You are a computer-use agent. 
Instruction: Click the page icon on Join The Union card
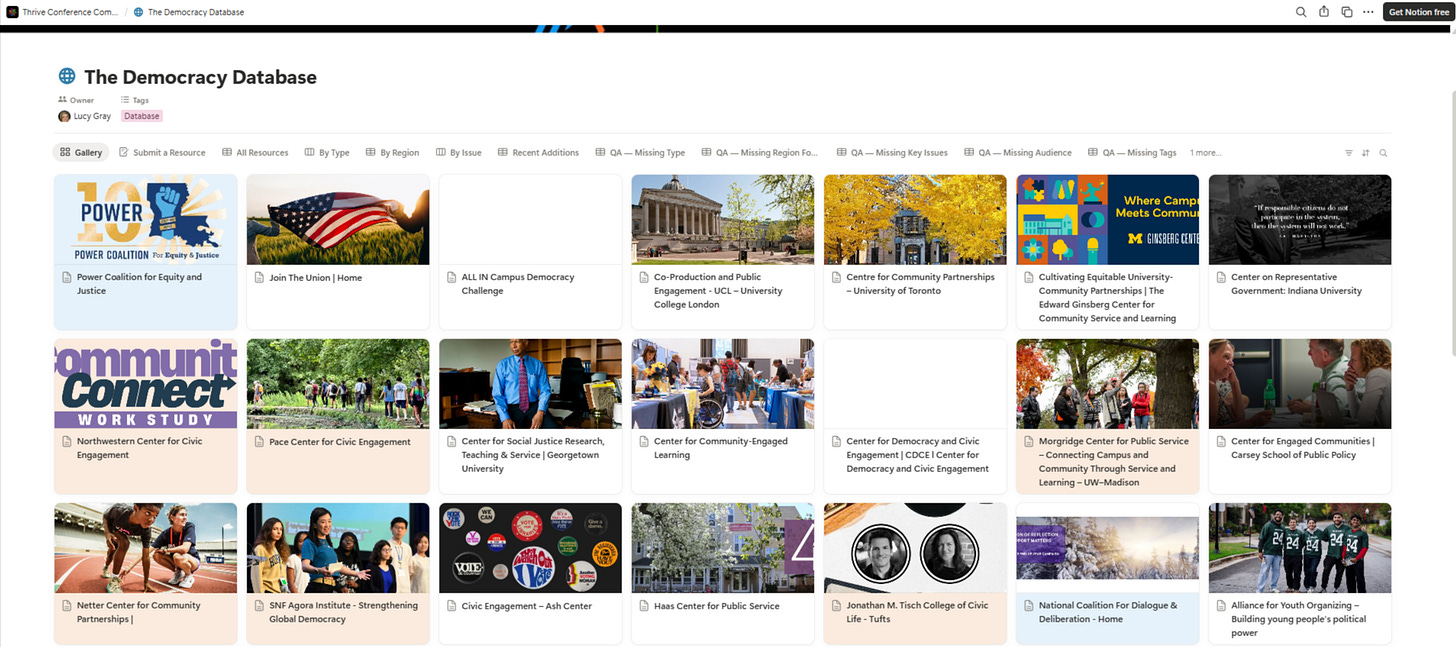pos(260,278)
